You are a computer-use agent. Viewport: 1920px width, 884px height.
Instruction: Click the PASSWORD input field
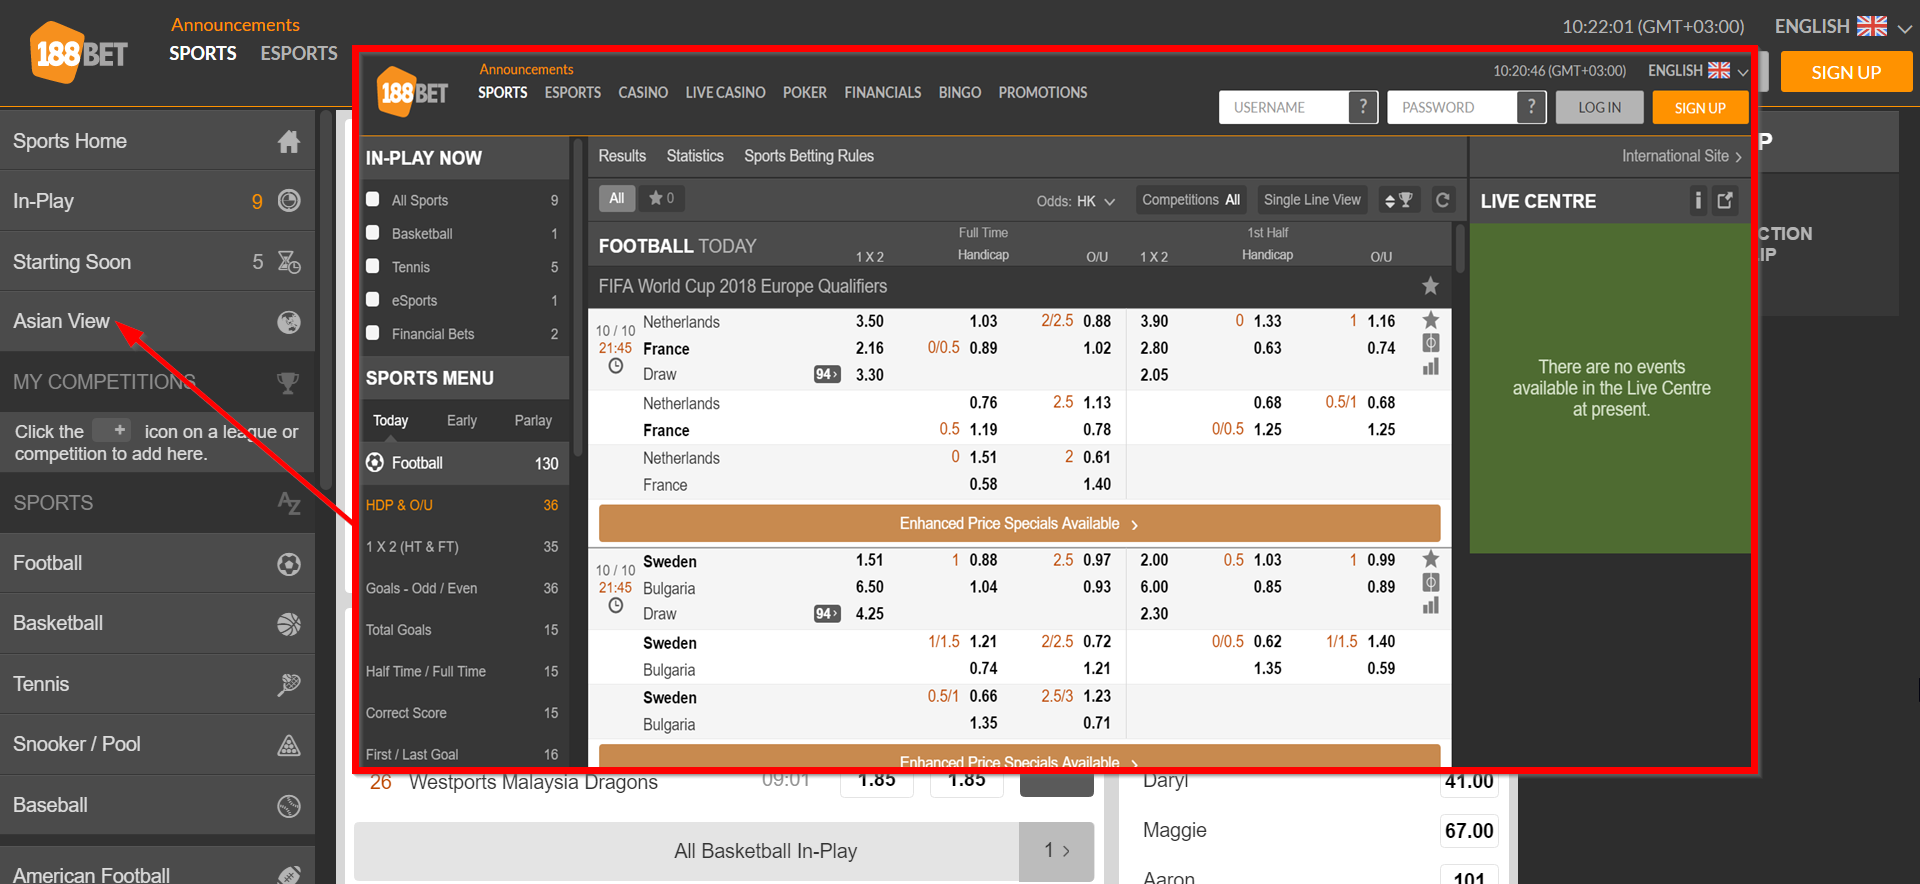point(1452,107)
